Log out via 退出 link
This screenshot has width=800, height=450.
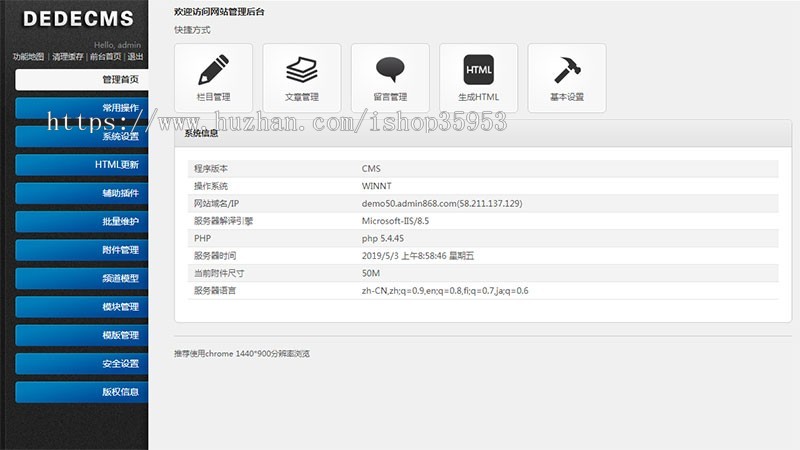pos(135,57)
